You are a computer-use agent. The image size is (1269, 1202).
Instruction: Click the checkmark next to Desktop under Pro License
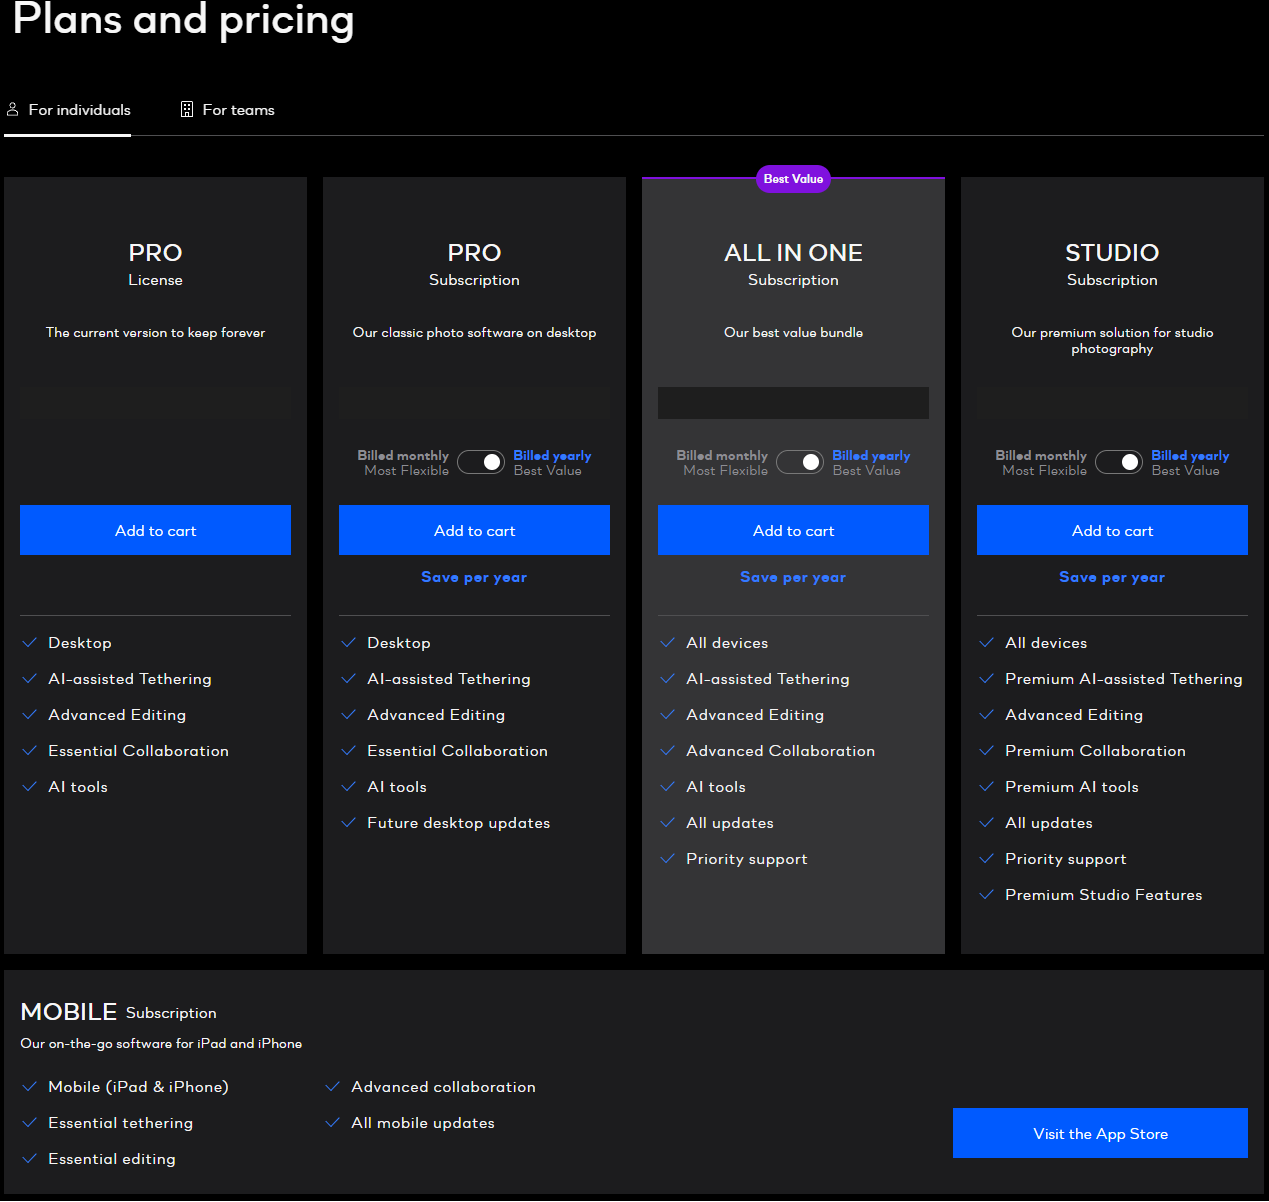(29, 642)
